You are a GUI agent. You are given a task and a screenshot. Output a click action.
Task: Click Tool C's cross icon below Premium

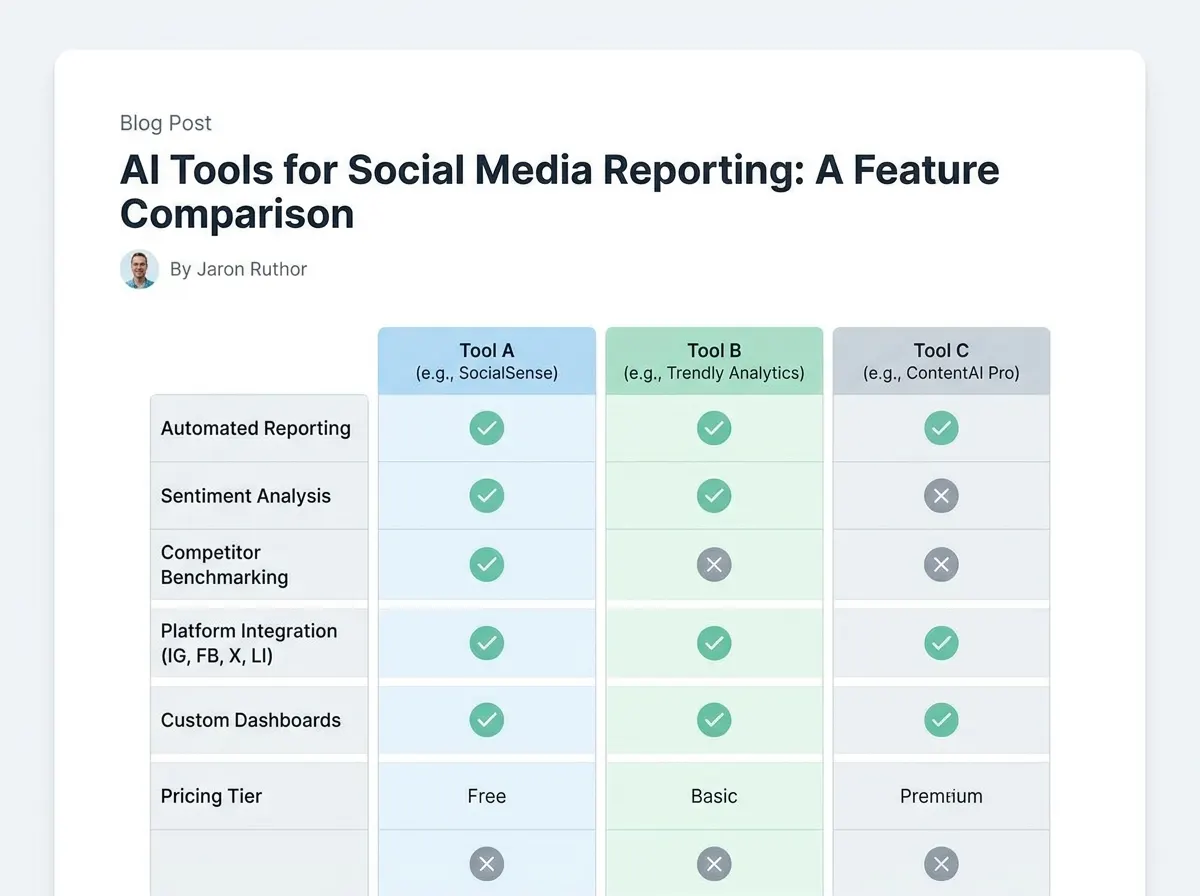(x=941, y=863)
